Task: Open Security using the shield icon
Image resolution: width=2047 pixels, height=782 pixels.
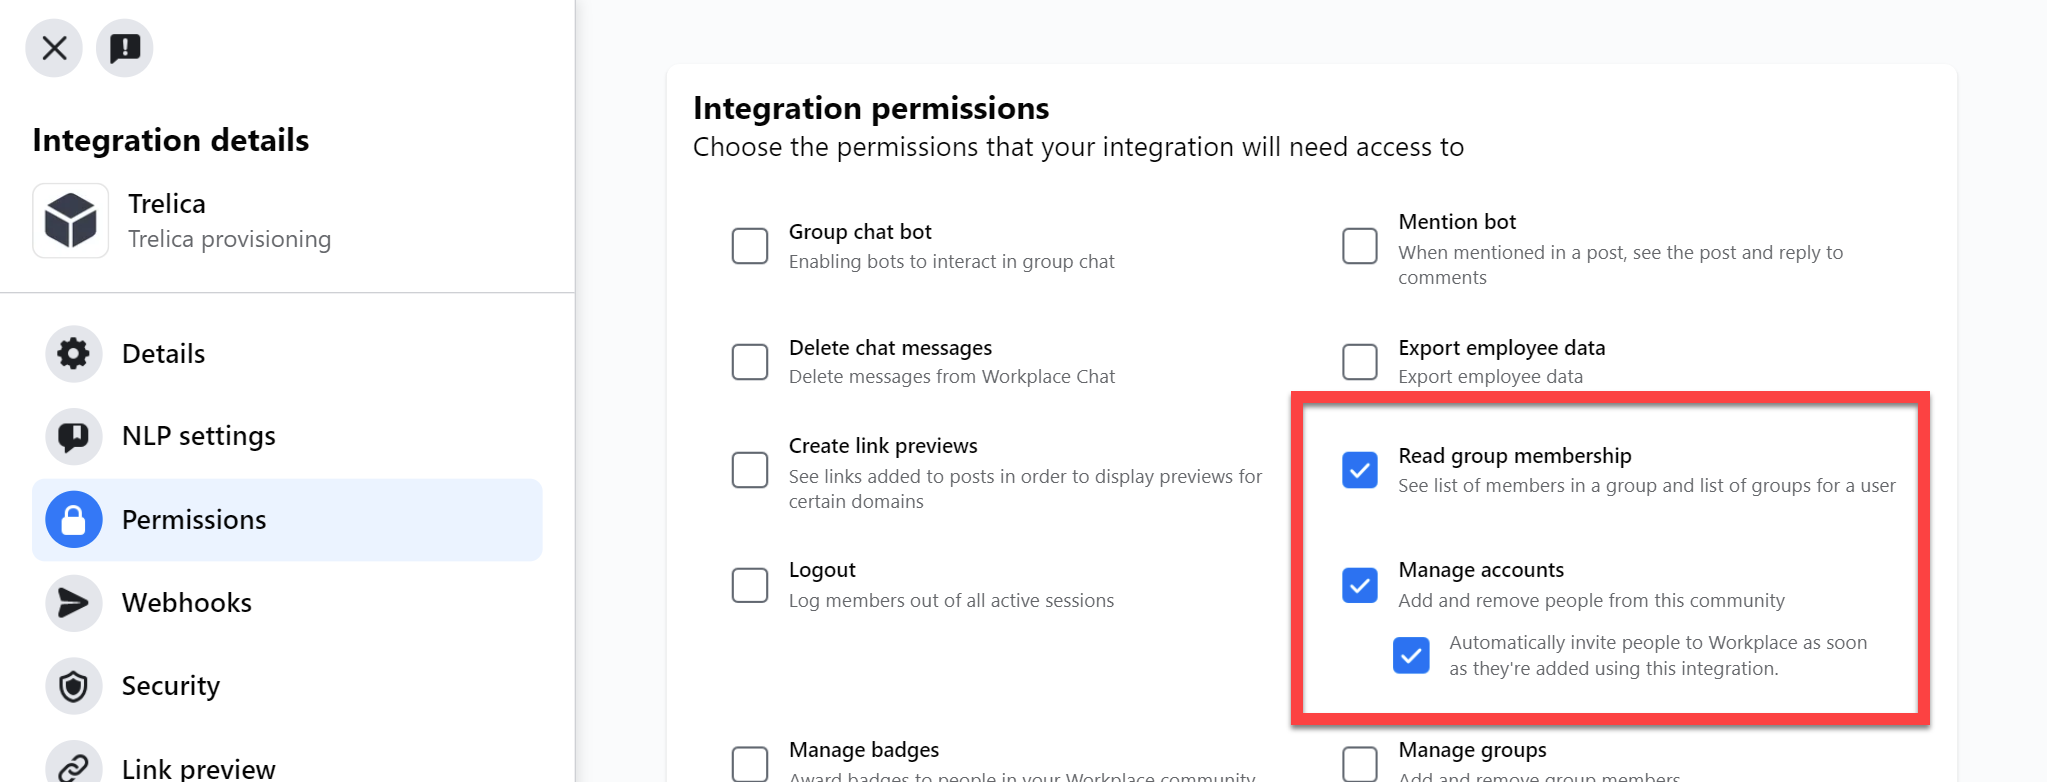Action: point(74,686)
